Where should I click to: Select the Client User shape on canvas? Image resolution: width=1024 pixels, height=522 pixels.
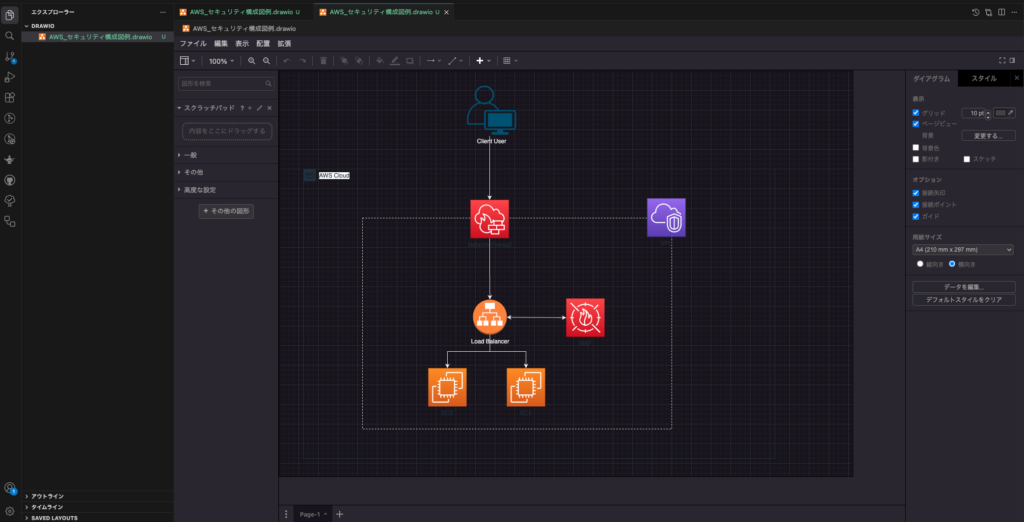coord(490,109)
